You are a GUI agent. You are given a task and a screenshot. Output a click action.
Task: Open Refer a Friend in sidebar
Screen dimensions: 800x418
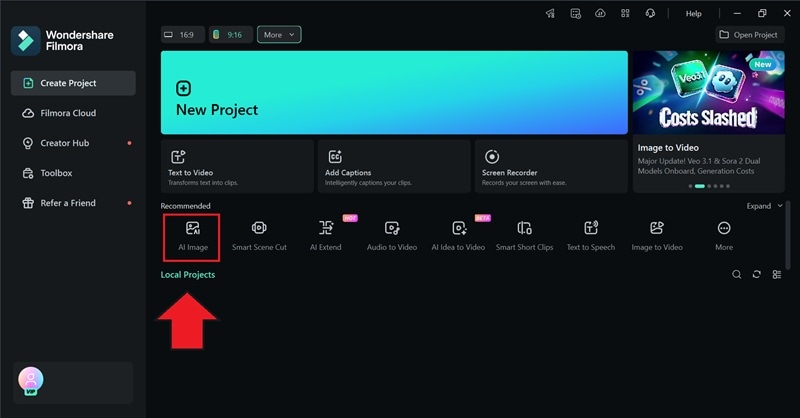[x=73, y=203]
